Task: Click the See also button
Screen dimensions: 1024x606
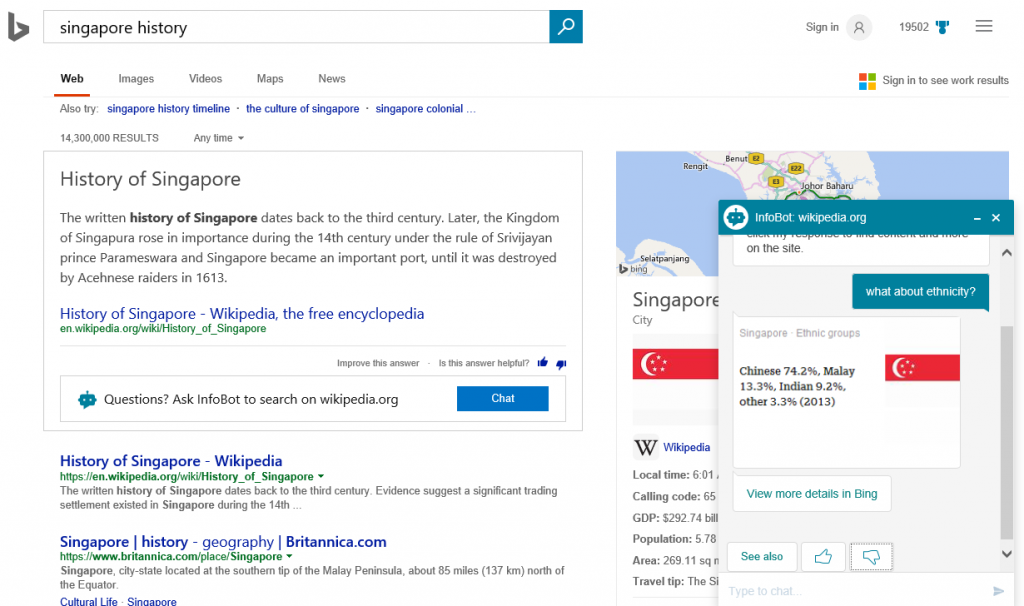Action: click(x=761, y=556)
